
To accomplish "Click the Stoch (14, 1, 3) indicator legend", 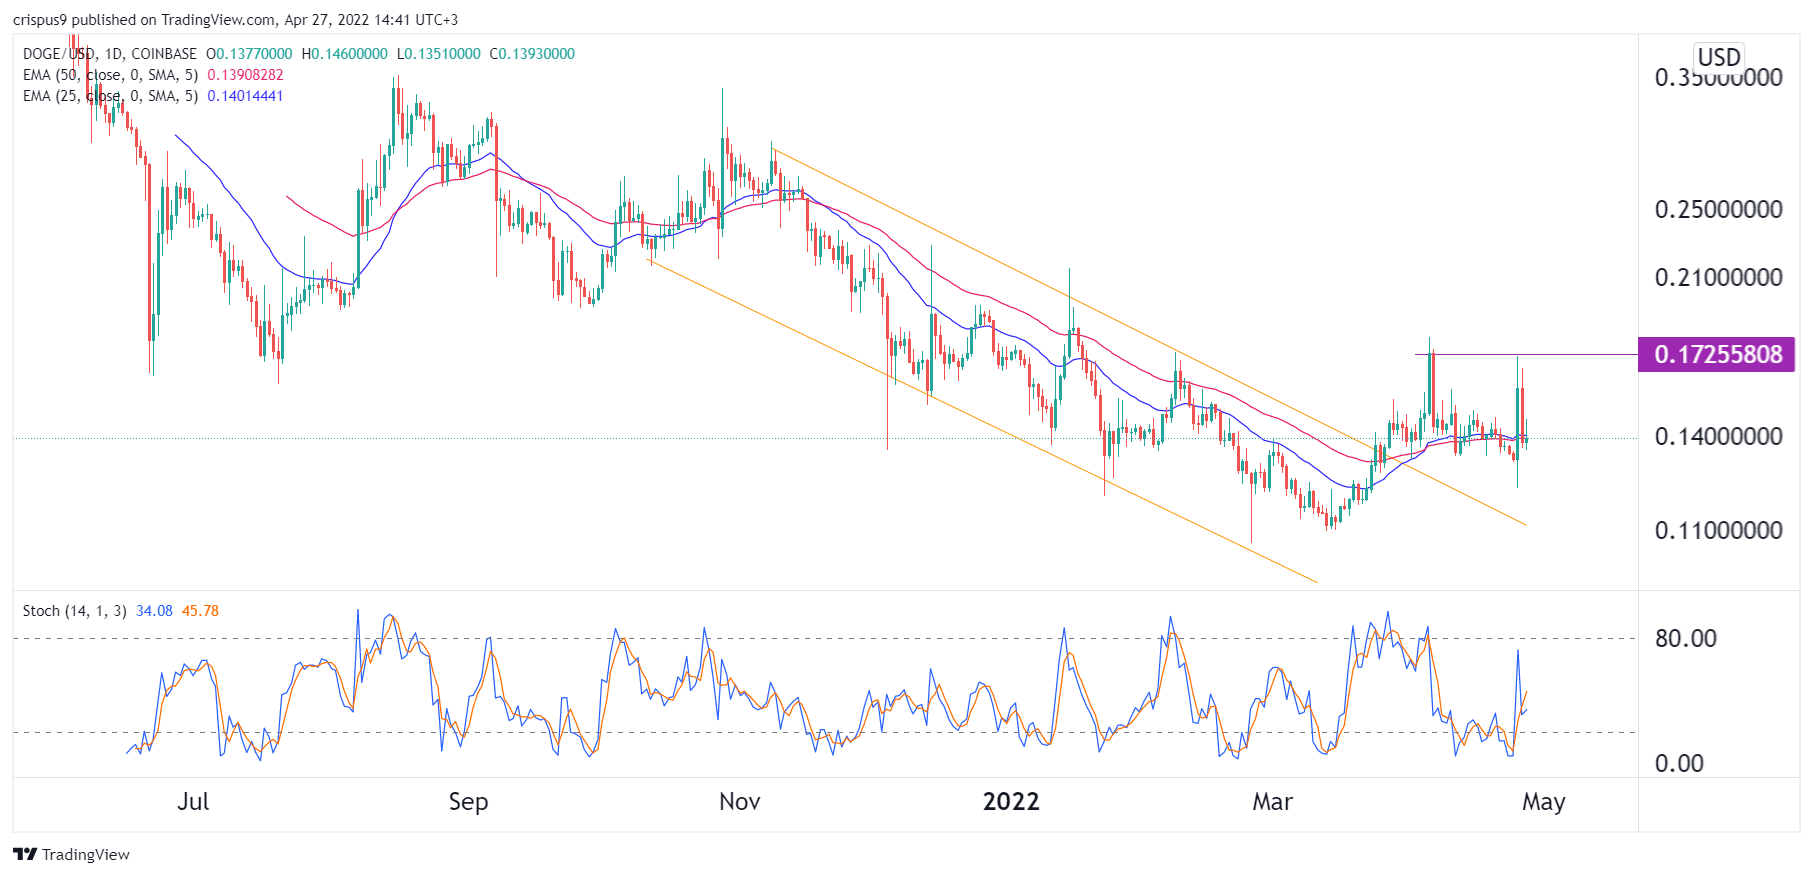I will click(75, 611).
